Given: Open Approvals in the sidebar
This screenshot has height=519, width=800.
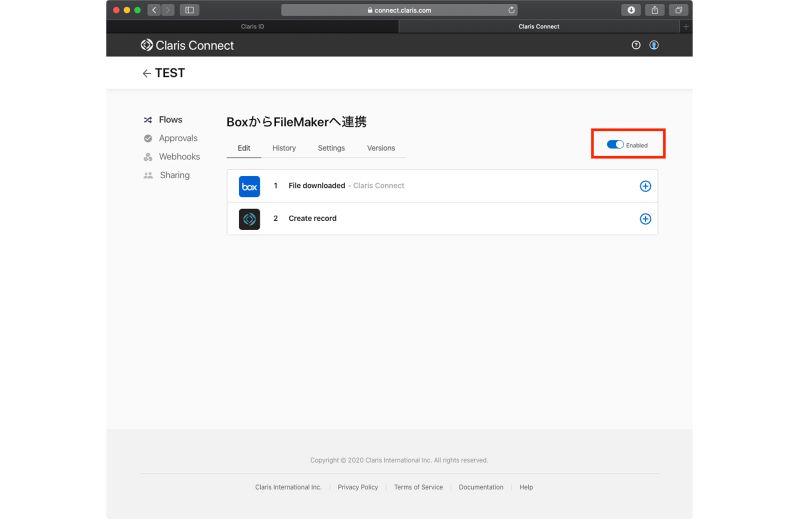Looking at the screenshot, I should point(178,138).
